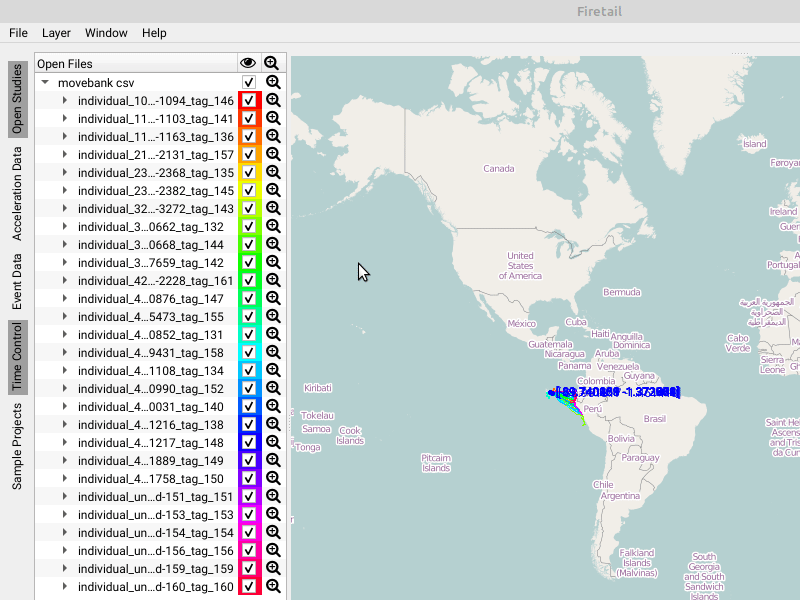
Task: Open the Layer menu
Action: [56, 33]
